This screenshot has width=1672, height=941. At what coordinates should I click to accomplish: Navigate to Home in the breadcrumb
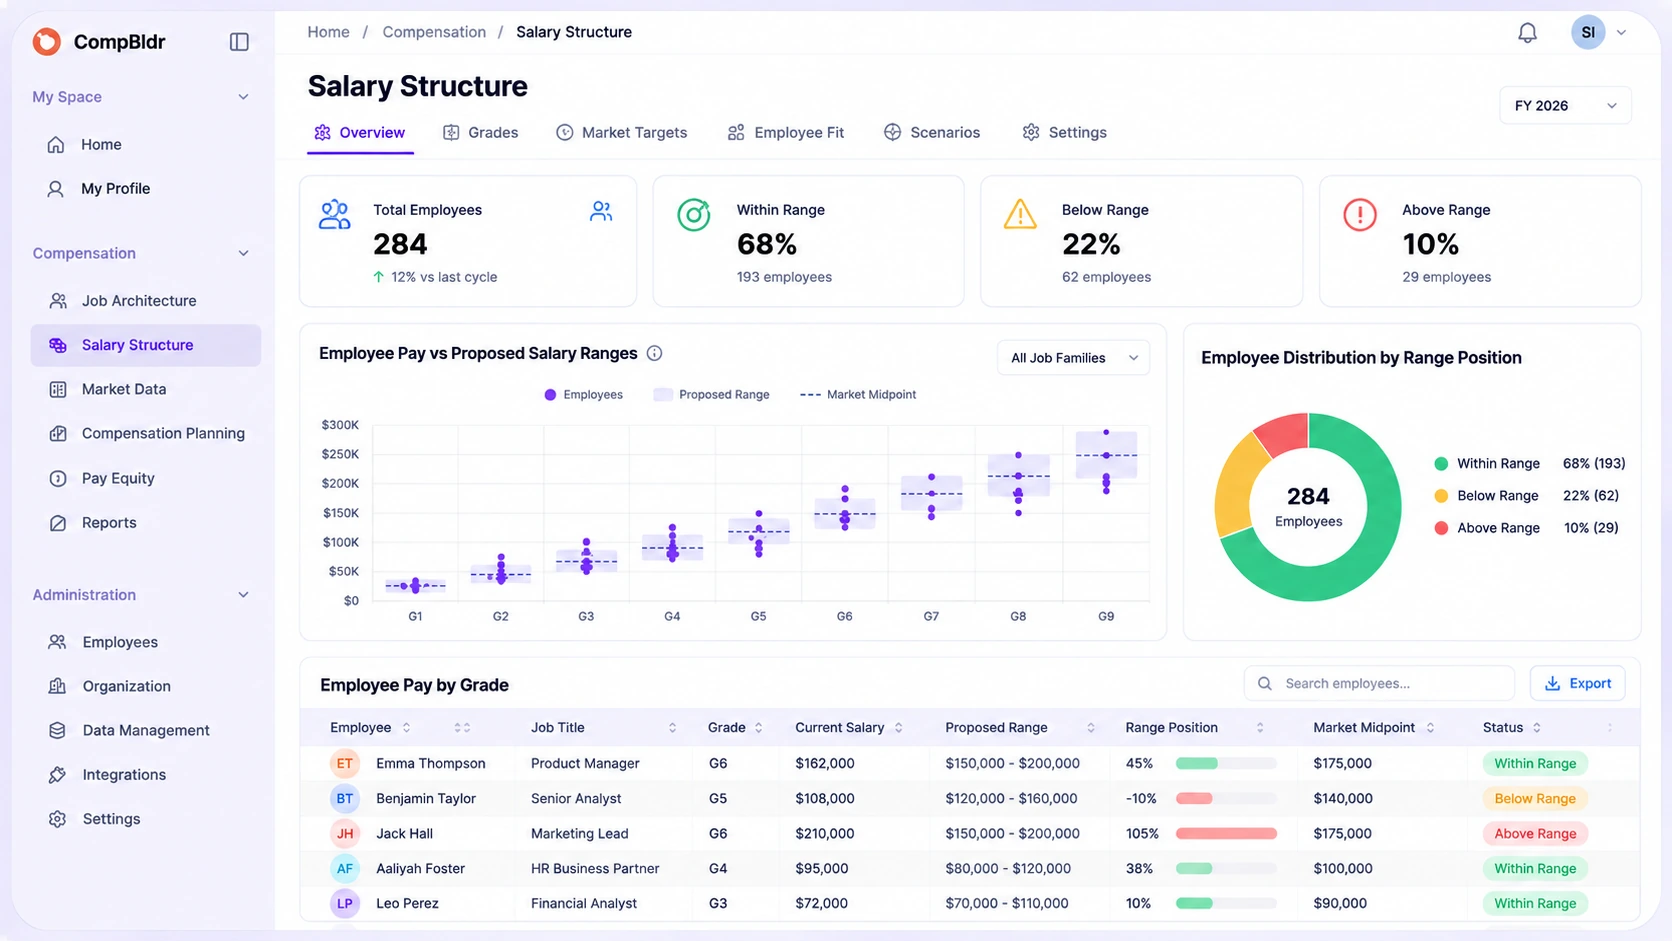click(x=328, y=32)
